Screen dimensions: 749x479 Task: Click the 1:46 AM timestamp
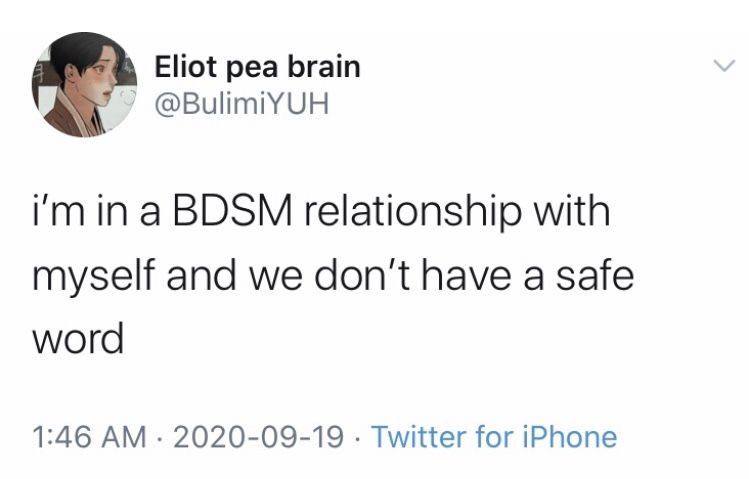(89, 437)
